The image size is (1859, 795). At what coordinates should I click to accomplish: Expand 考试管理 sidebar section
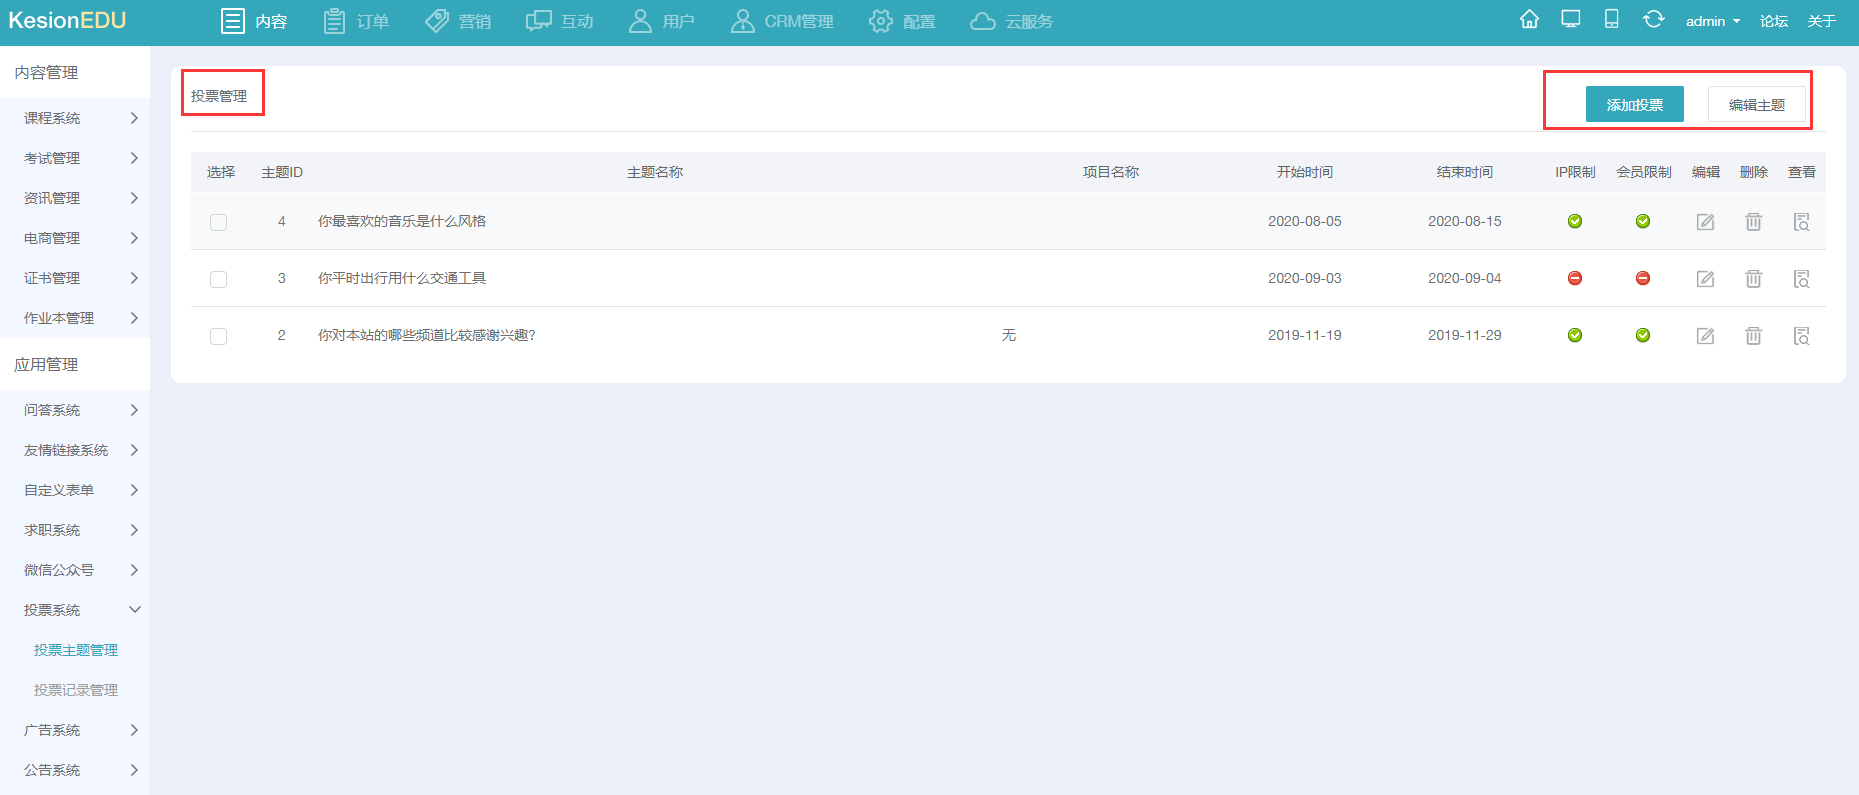click(x=75, y=158)
